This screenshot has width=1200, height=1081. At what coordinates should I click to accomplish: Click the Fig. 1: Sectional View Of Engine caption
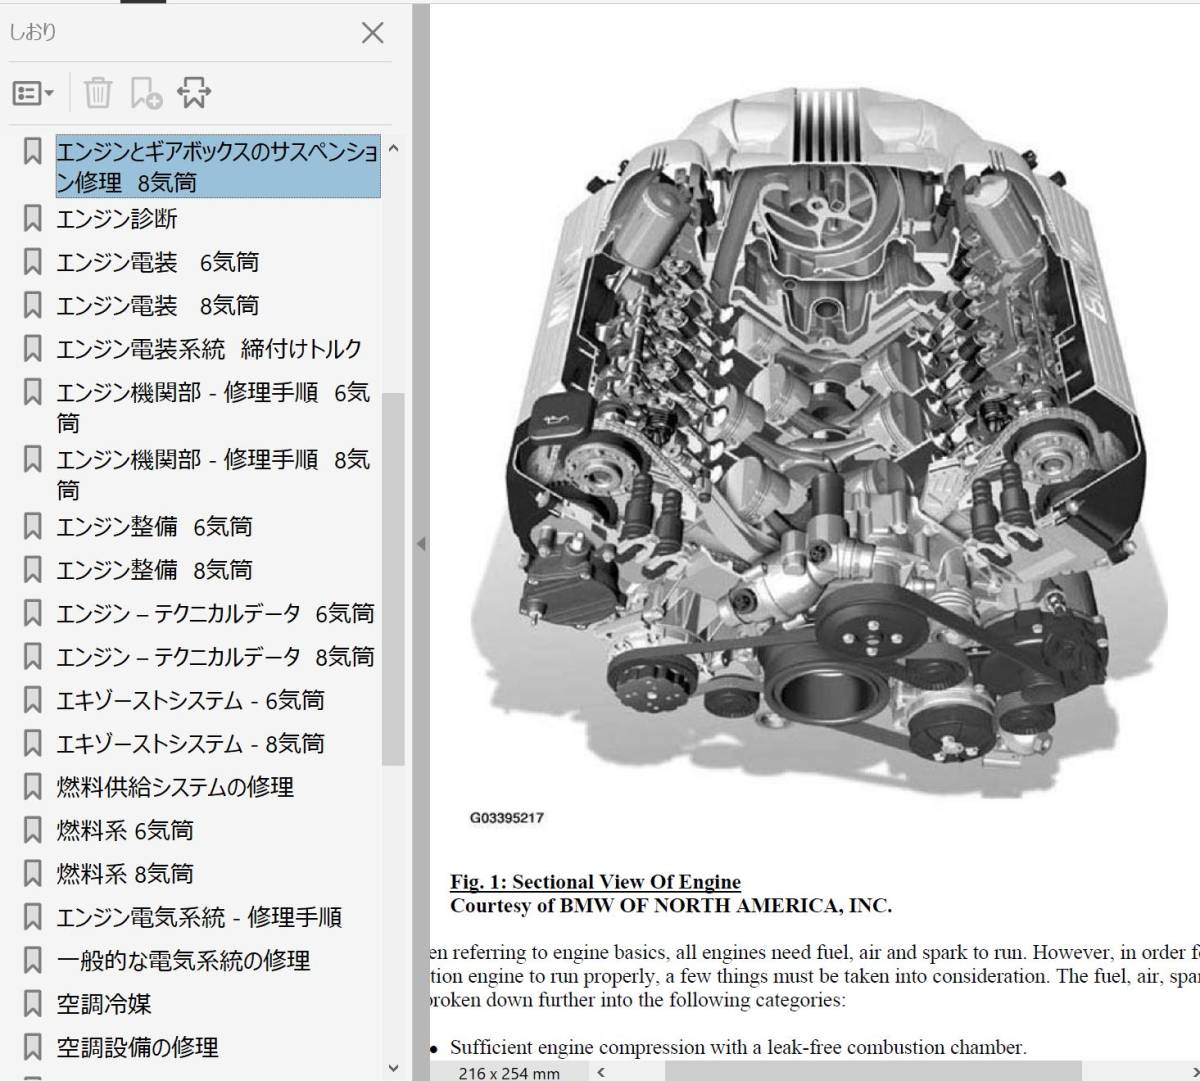[595, 882]
